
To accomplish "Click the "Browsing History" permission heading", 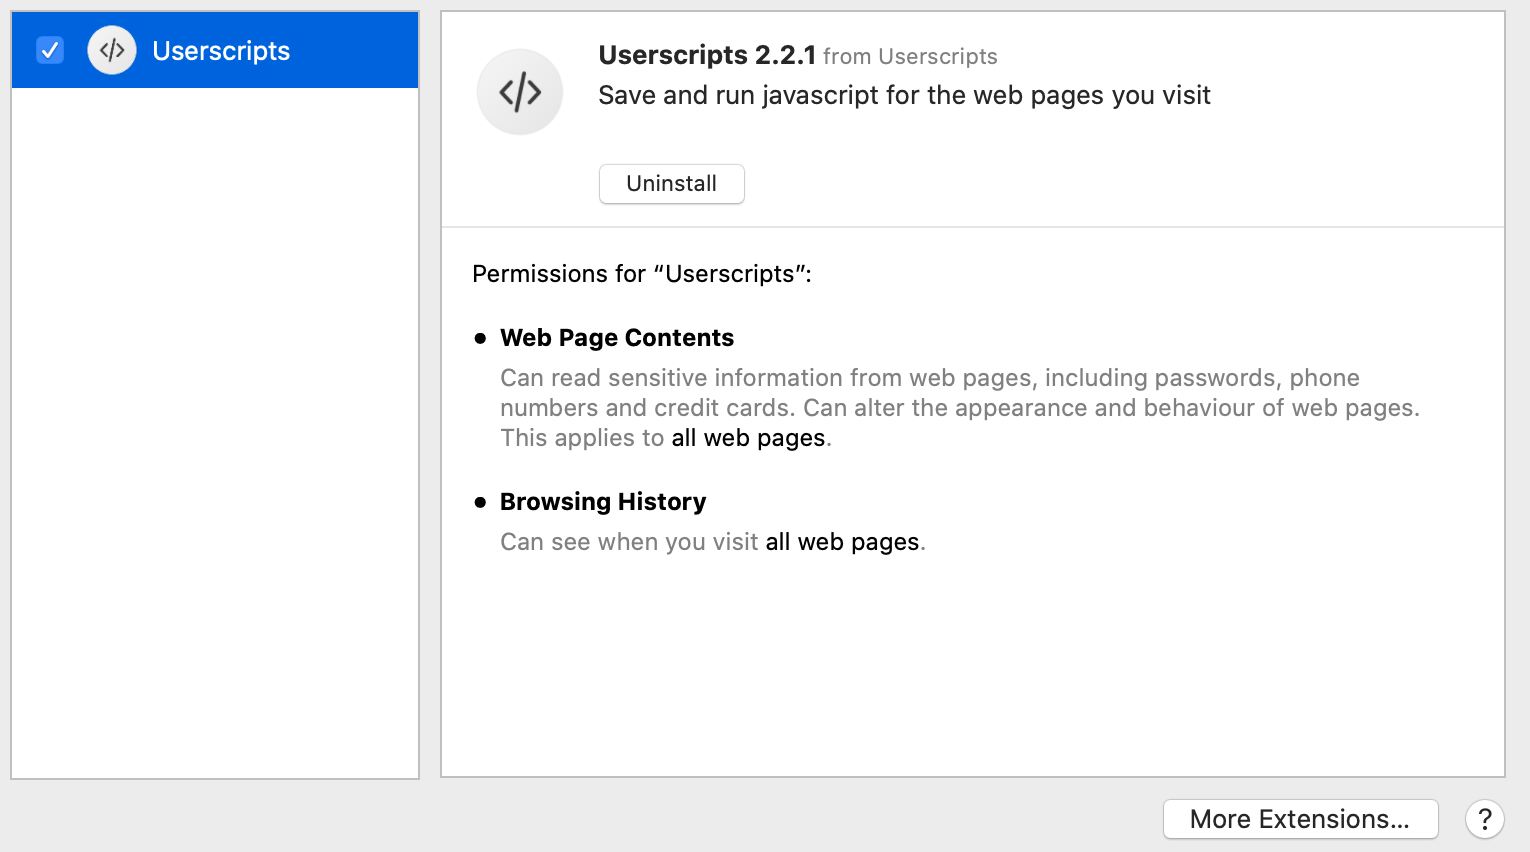I will pyautogui.click(x=603, y=502).
